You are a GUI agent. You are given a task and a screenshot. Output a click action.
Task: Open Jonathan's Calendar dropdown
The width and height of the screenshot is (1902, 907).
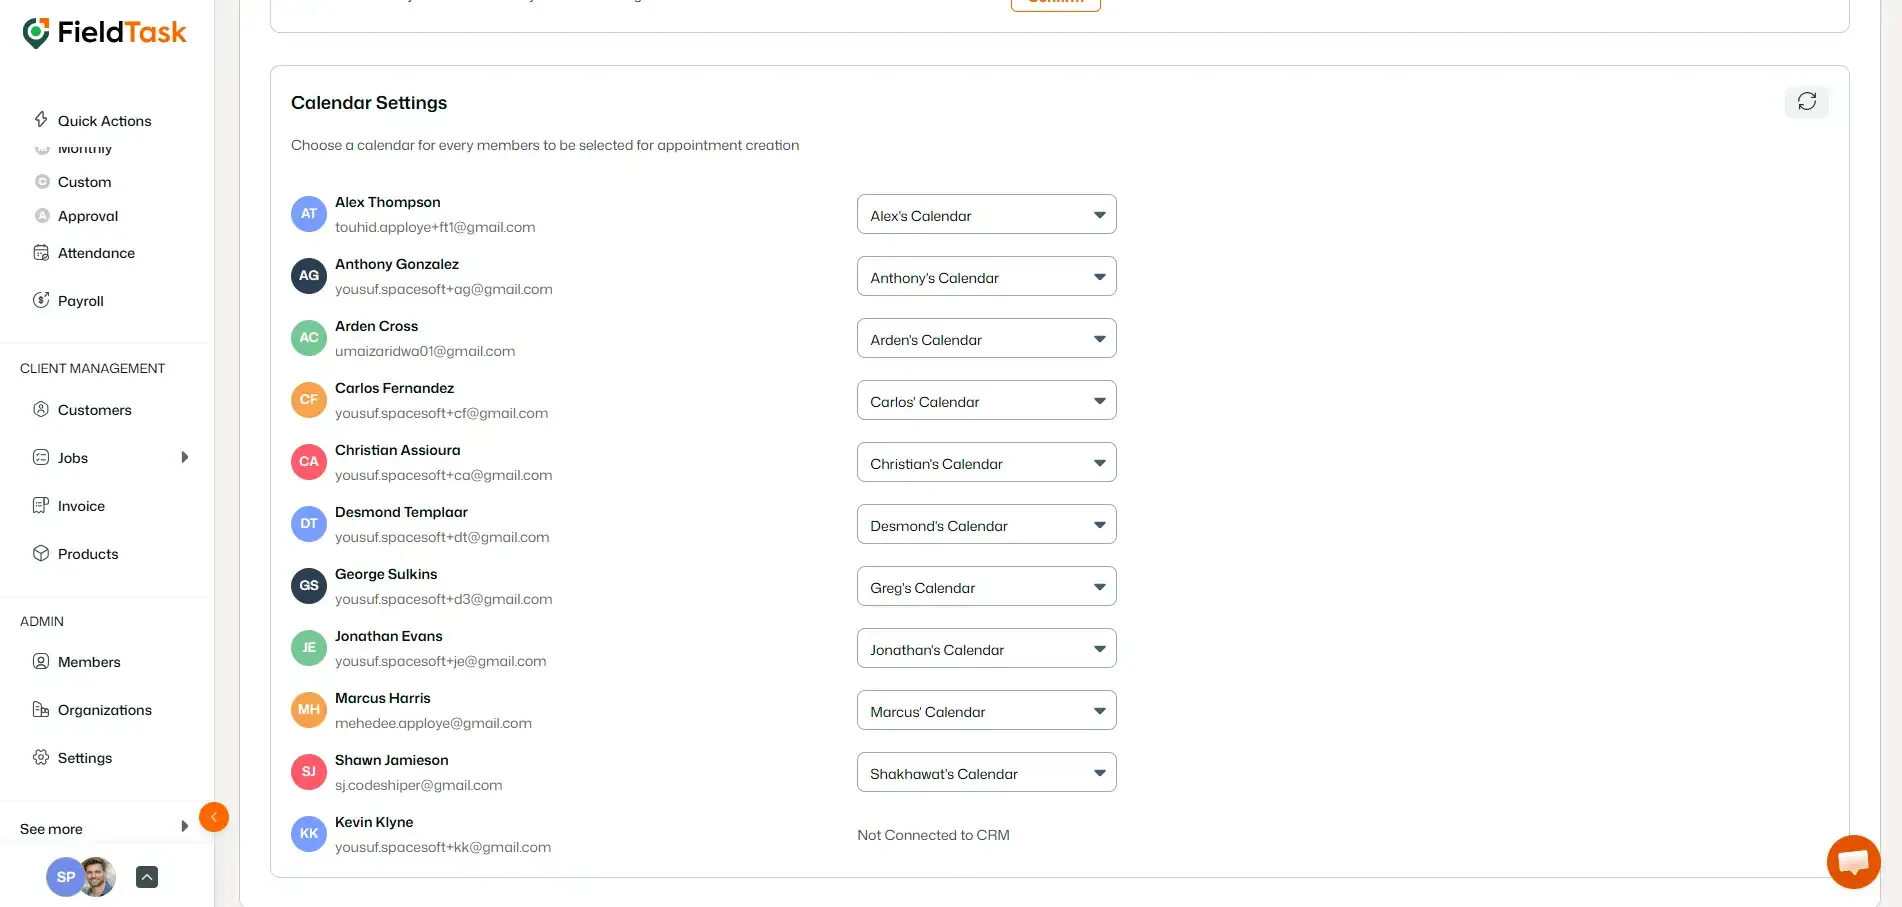(x=986, y=649)
